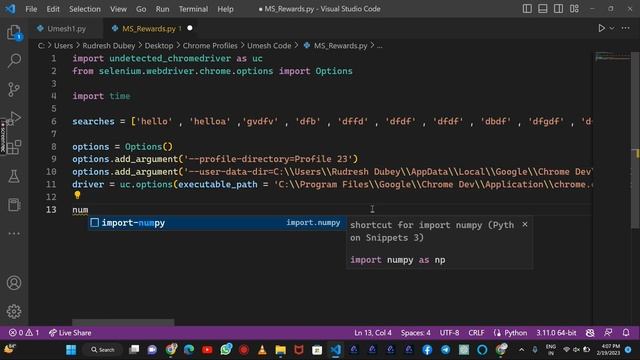Screen dimensions: 640x360
Task: Open the Run menu
Action: pos(162,9)
